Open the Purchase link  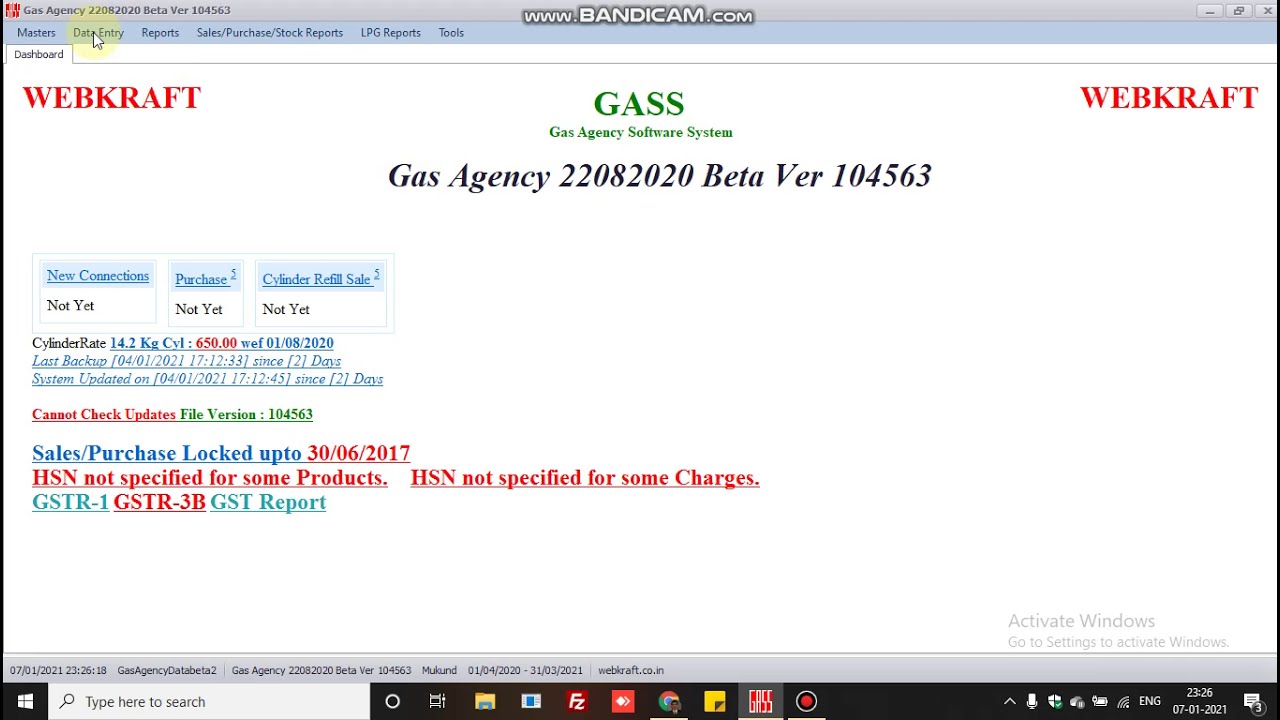tap(205, 278)
